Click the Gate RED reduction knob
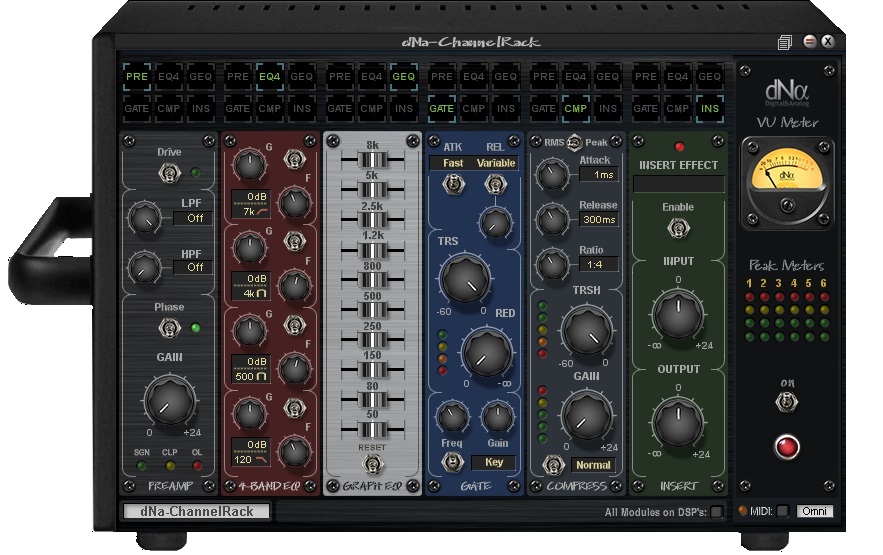883x555 pixels. click(x=488, y=353)
